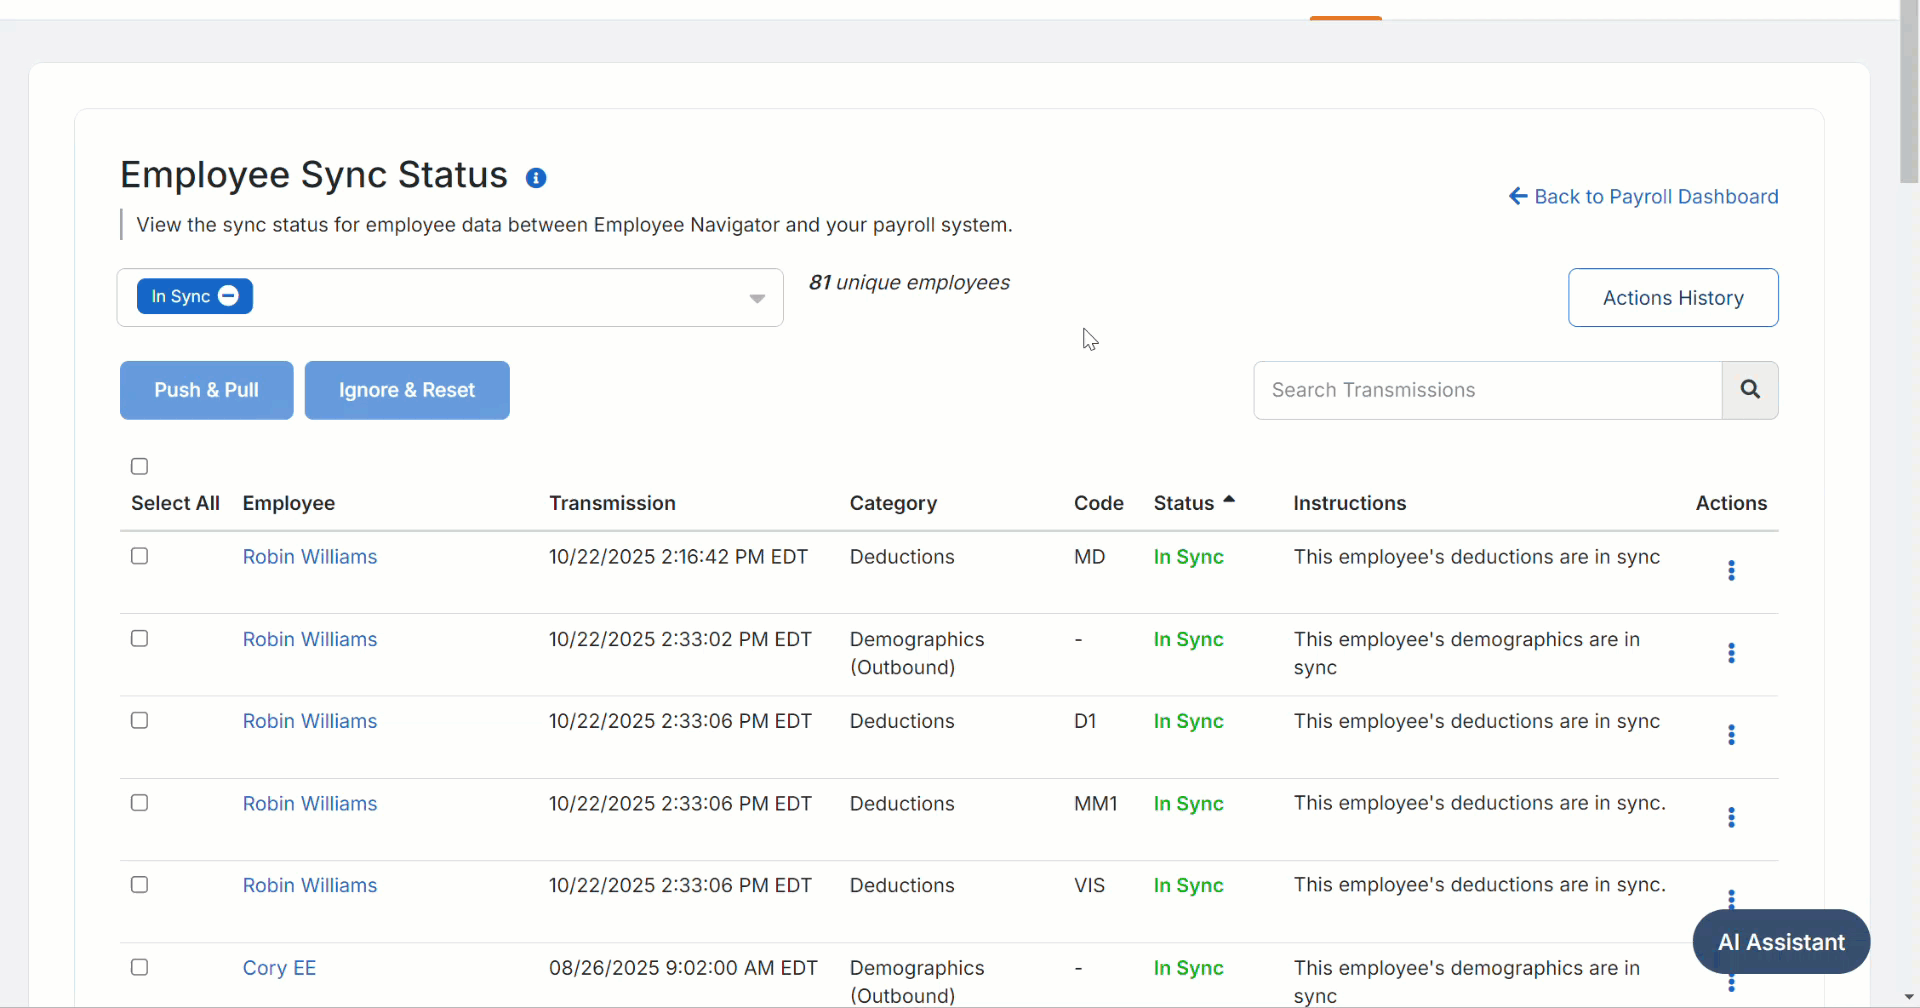Check the Robin Williams MD deductions row
Image resolution: width=1920 pixels, height=1008 pixels.
coord(140,556)
